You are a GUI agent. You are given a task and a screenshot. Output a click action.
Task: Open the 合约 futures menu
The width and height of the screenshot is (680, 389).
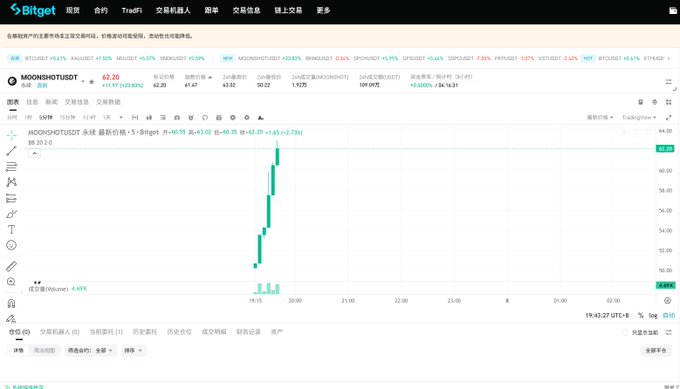(x=101, y=10)
